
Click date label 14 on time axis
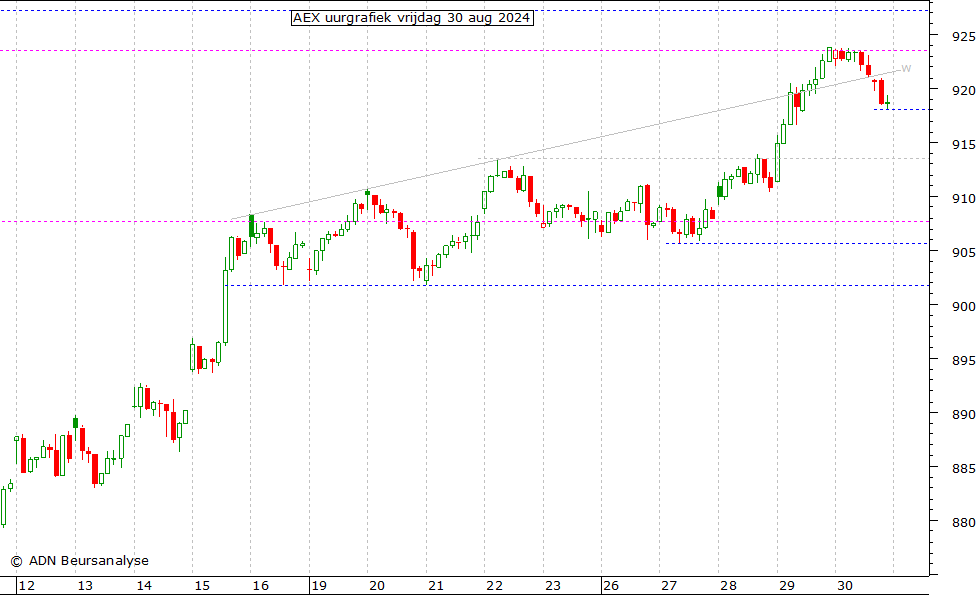pyautogui.click(x=144, y=586)
